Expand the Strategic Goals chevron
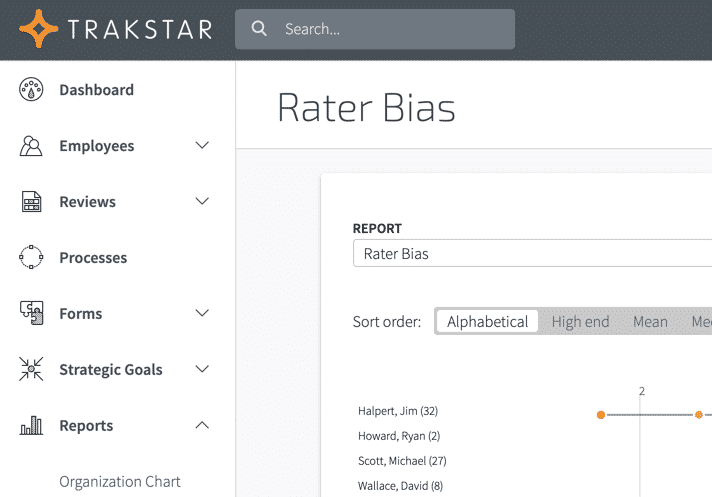 (x=202, y=369)
